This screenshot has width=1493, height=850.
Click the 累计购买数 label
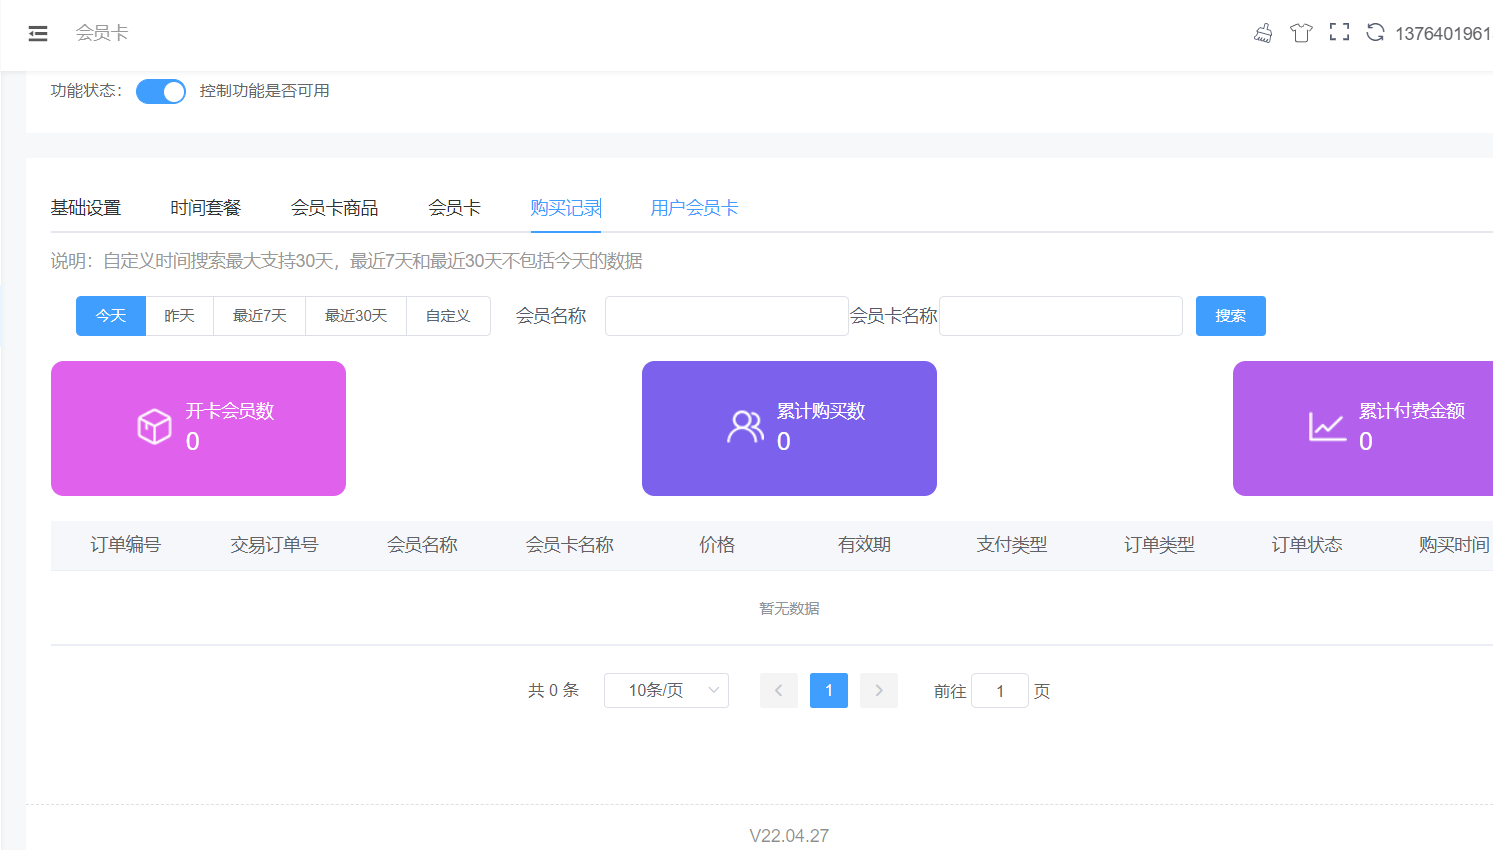[821, 411]
